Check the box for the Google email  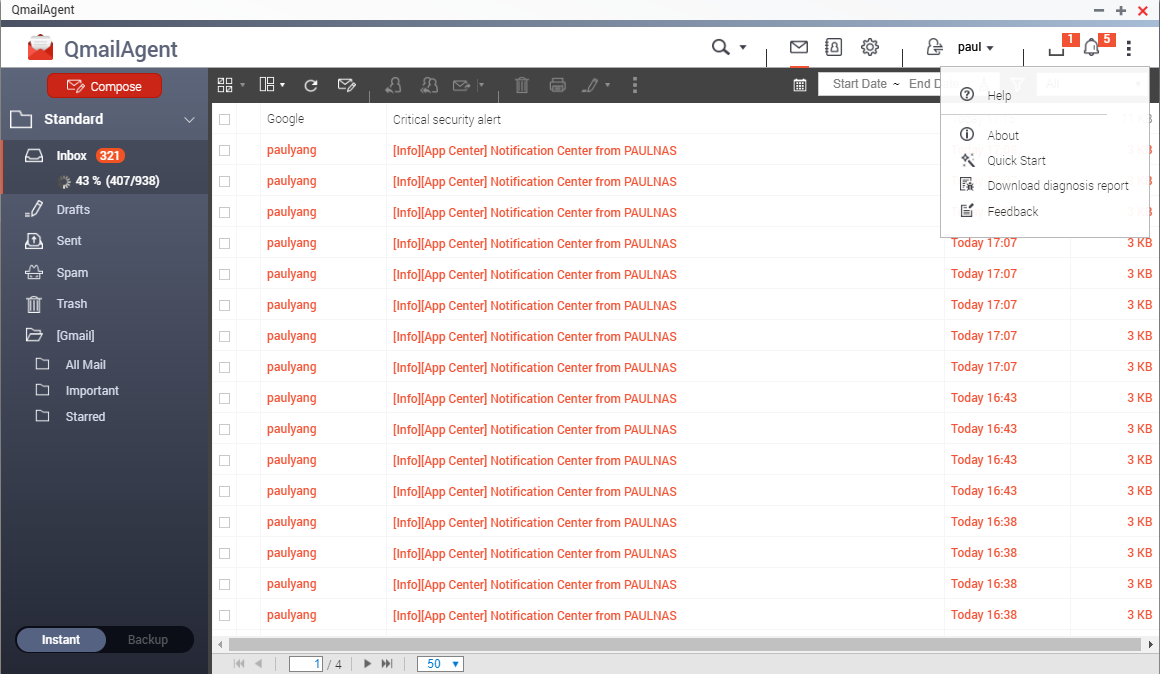[224, 119]
